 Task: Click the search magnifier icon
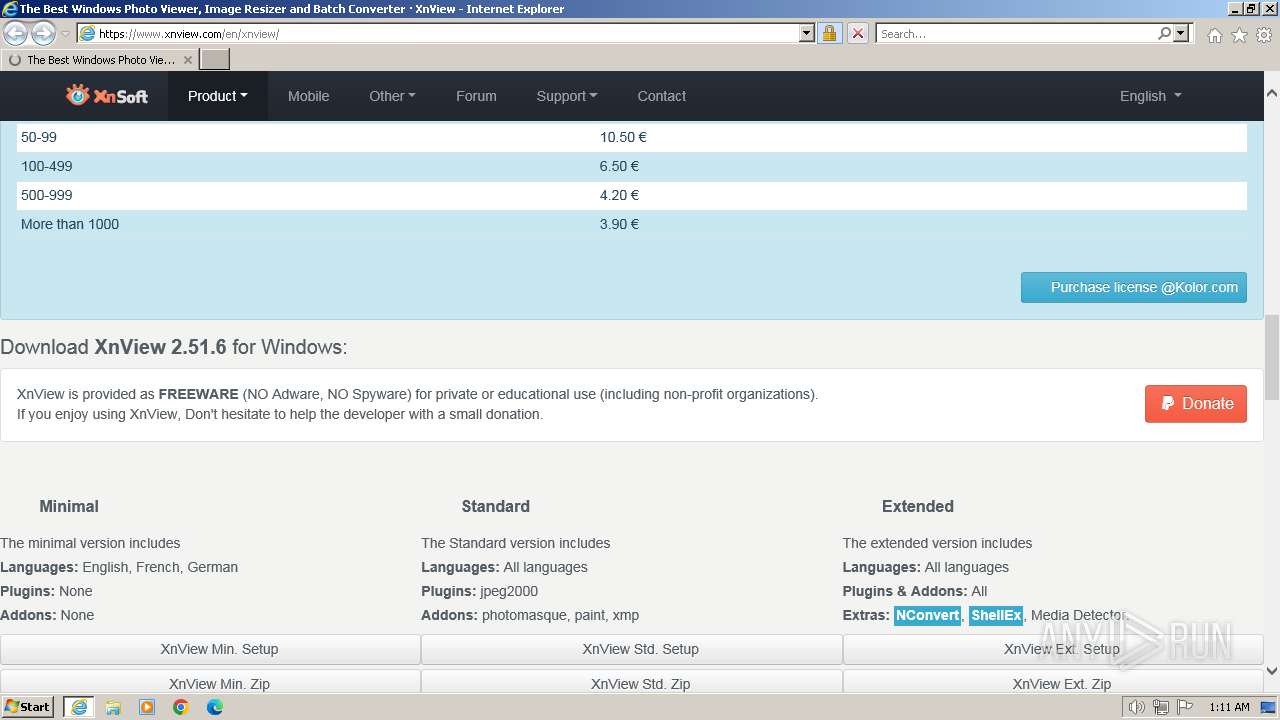(1164, 33)
